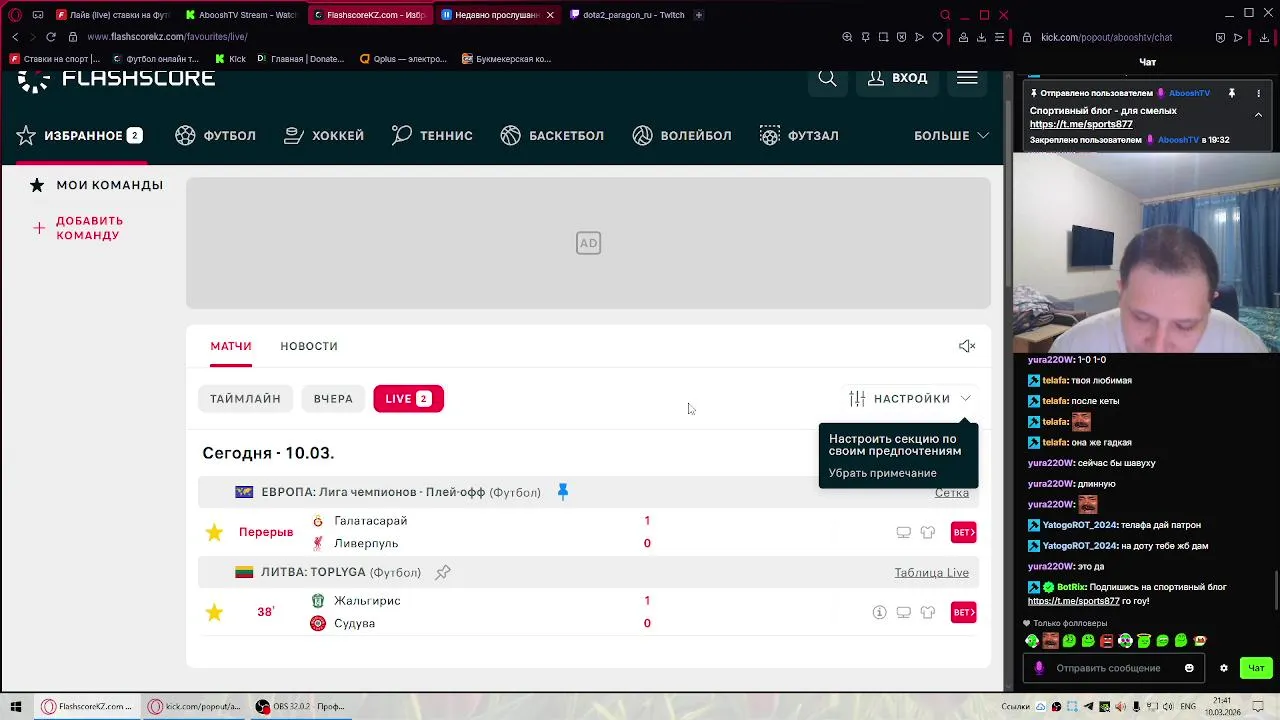Click Отправить сообщение chat input
This screenshot has height=720, width=1280.
click(1108, 668)
